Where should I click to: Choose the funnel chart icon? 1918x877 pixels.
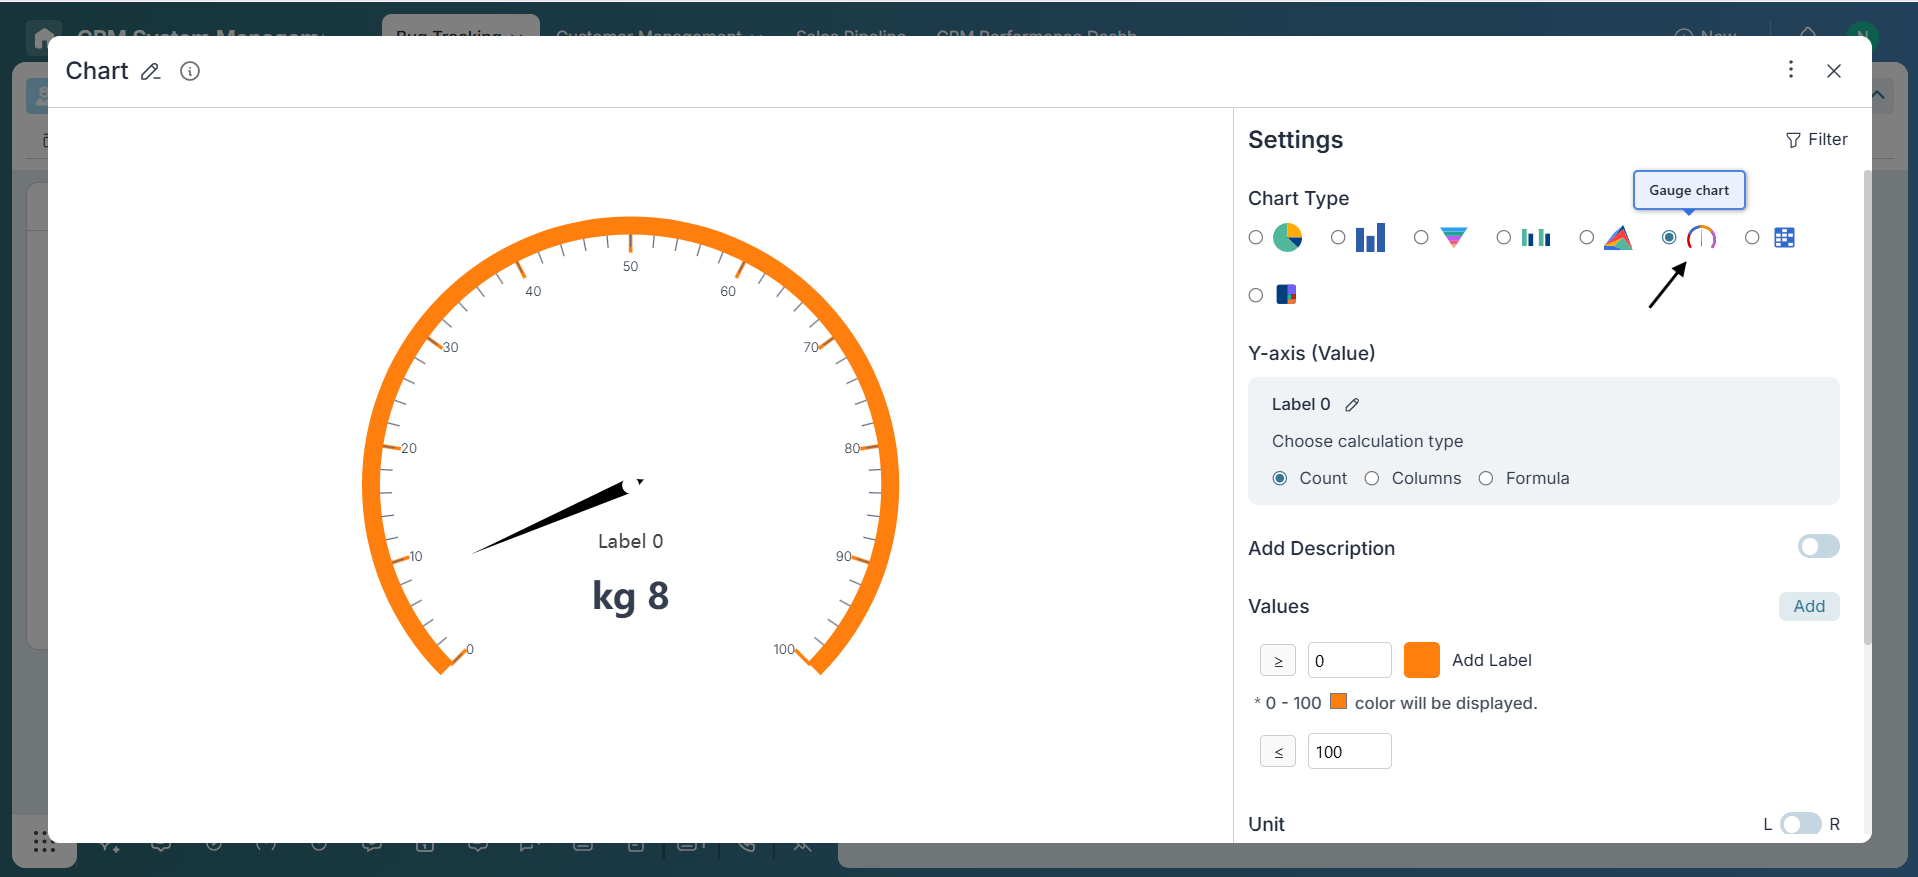click(1453, 237)
